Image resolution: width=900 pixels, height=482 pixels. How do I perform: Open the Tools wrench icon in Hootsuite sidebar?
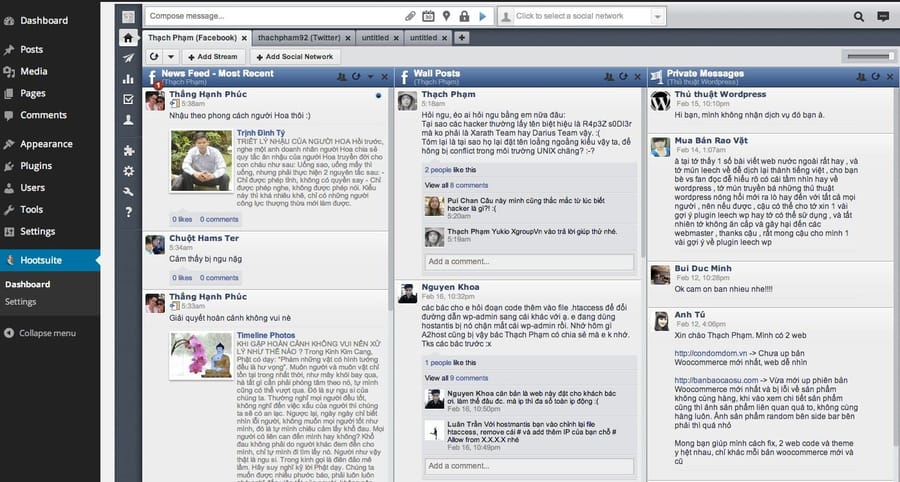[x=128, y=192]
